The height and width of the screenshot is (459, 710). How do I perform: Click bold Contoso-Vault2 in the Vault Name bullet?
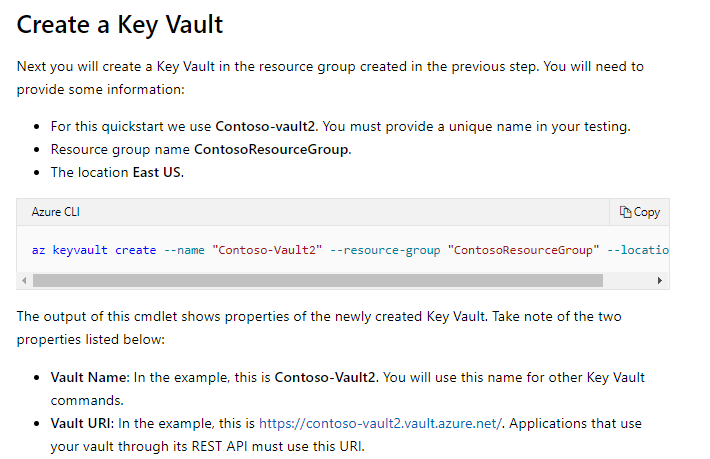(x=326, y=377)
